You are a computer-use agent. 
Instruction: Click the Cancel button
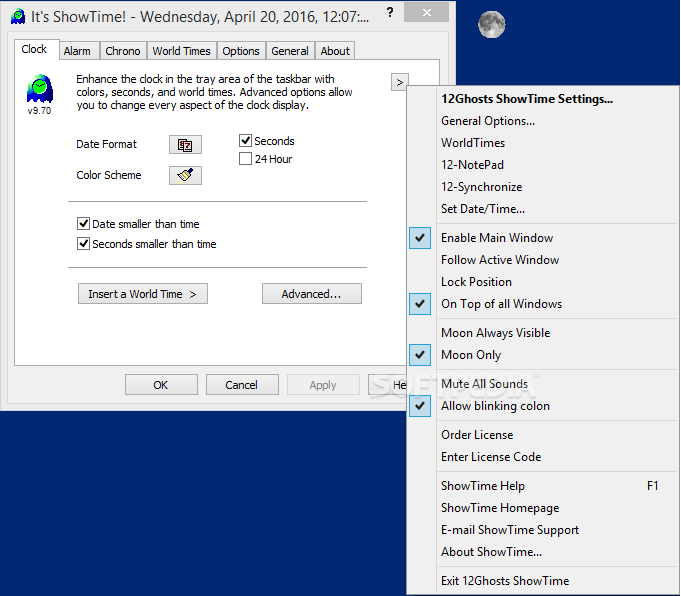click(242, 385)
